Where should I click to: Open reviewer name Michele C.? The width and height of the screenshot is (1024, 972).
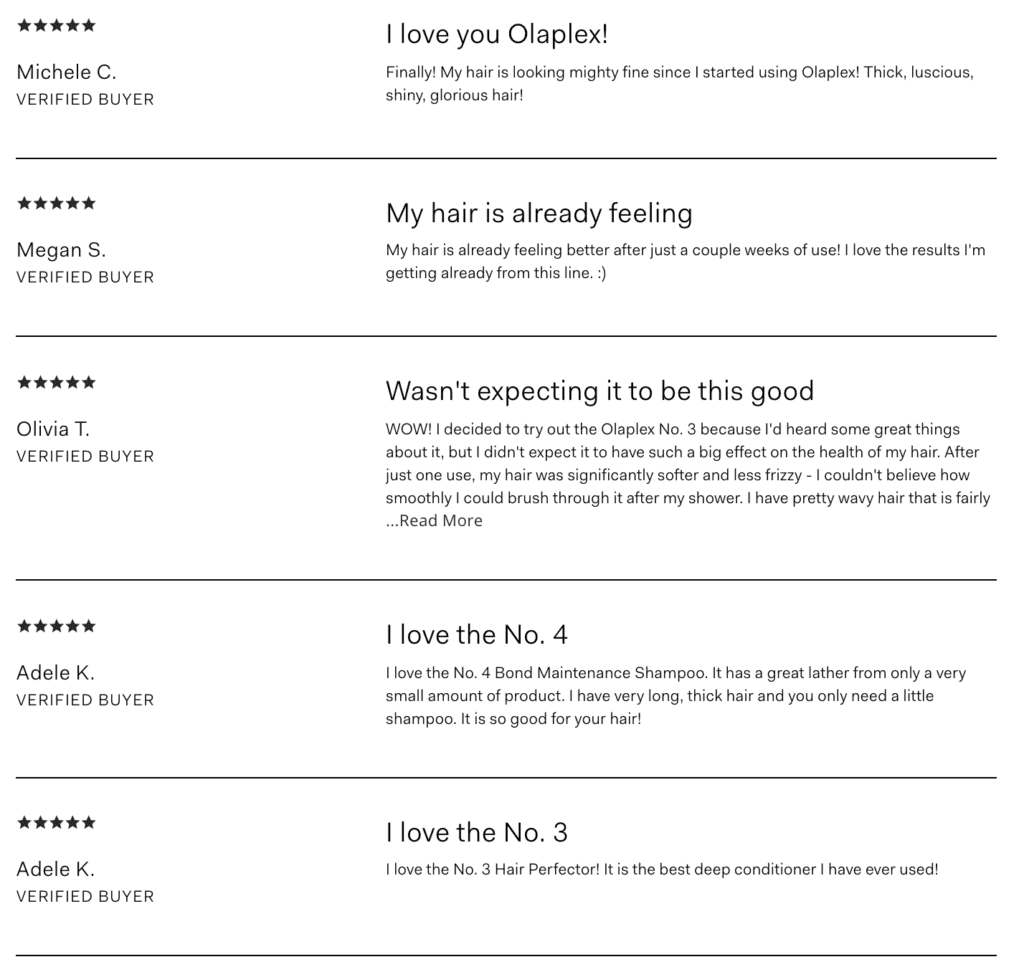coord(67,72)
